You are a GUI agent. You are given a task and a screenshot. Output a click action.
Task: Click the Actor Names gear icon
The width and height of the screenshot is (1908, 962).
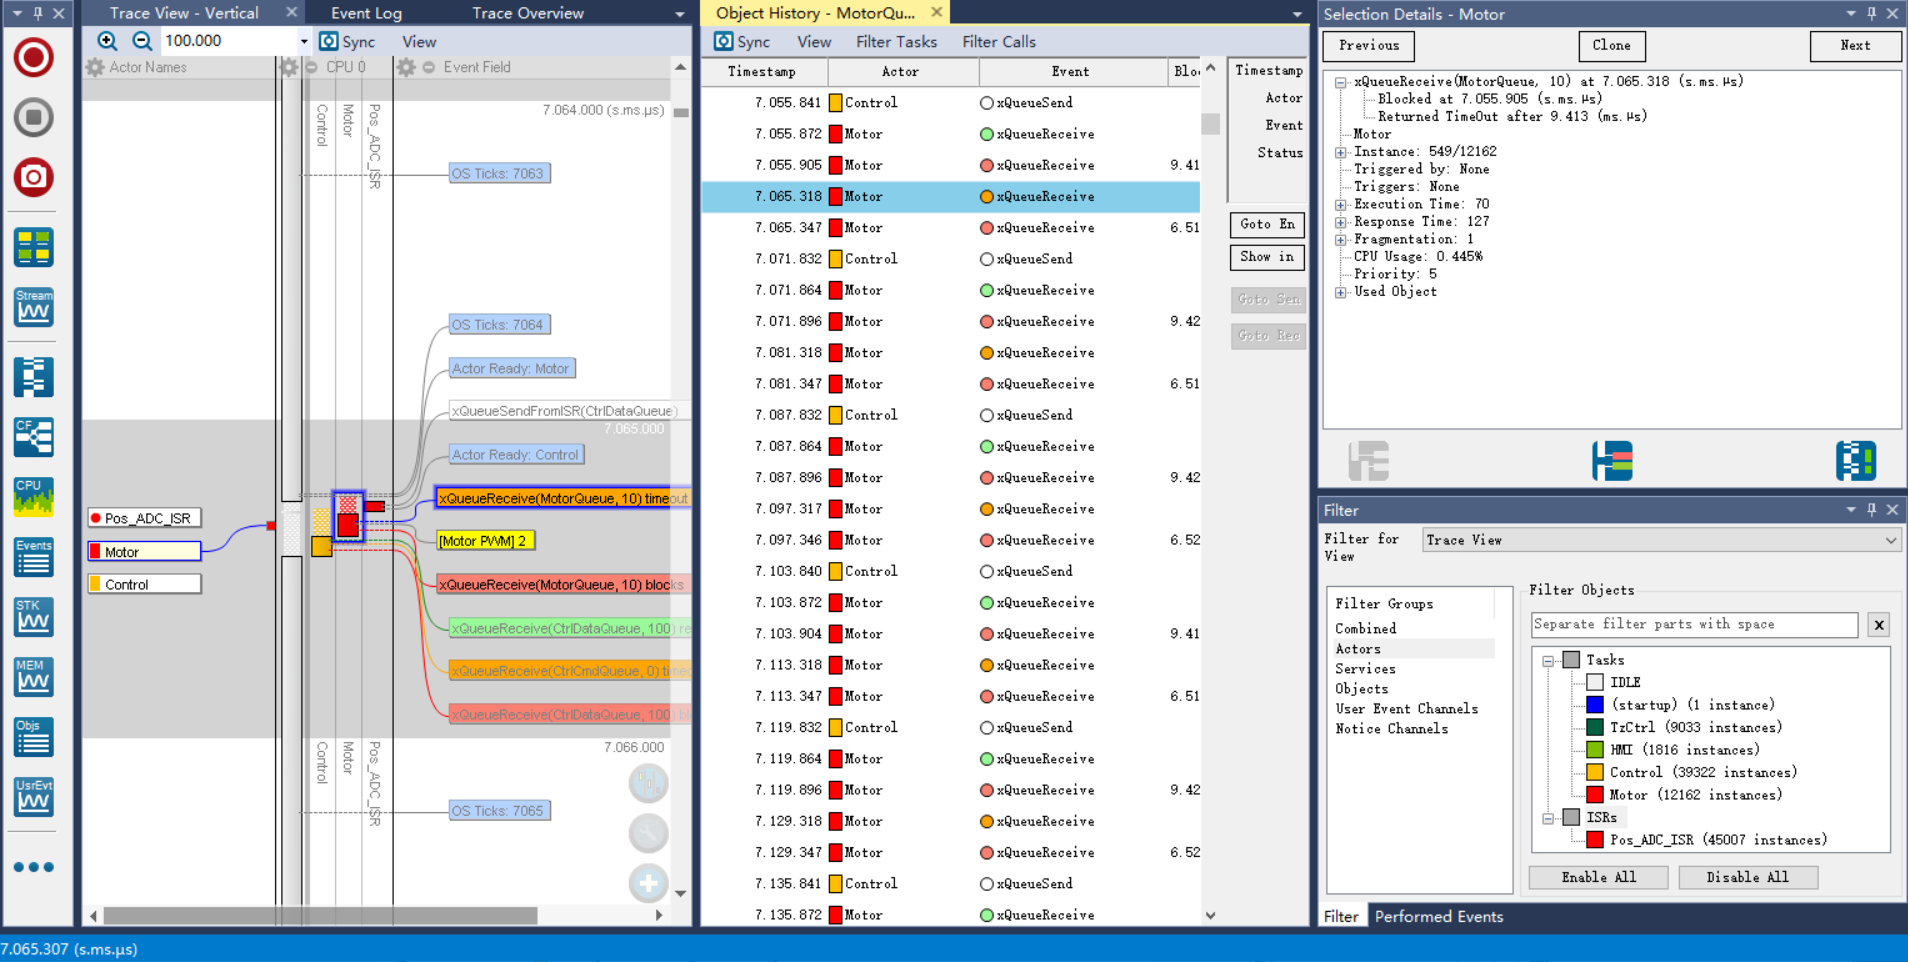pyautogui.click(x=95, y=67)
